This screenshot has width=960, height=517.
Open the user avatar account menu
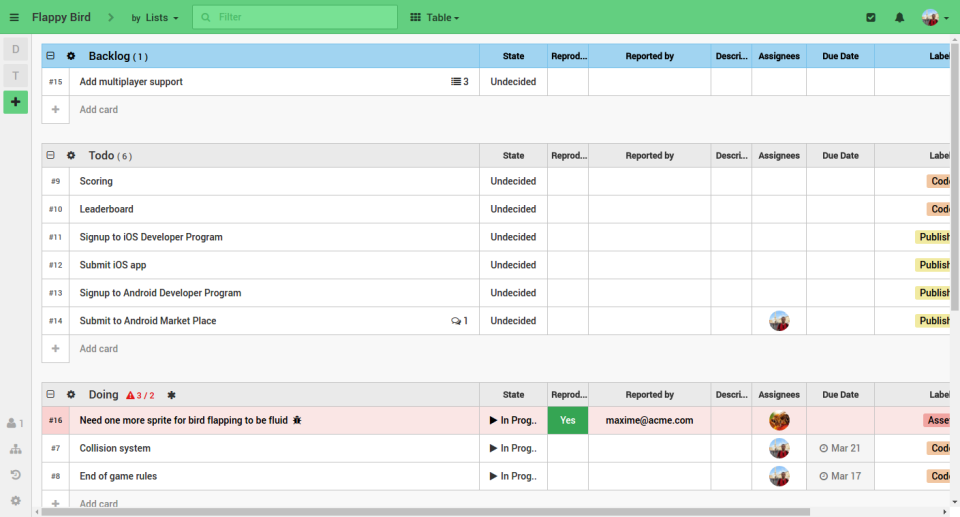tap(935, 18)
